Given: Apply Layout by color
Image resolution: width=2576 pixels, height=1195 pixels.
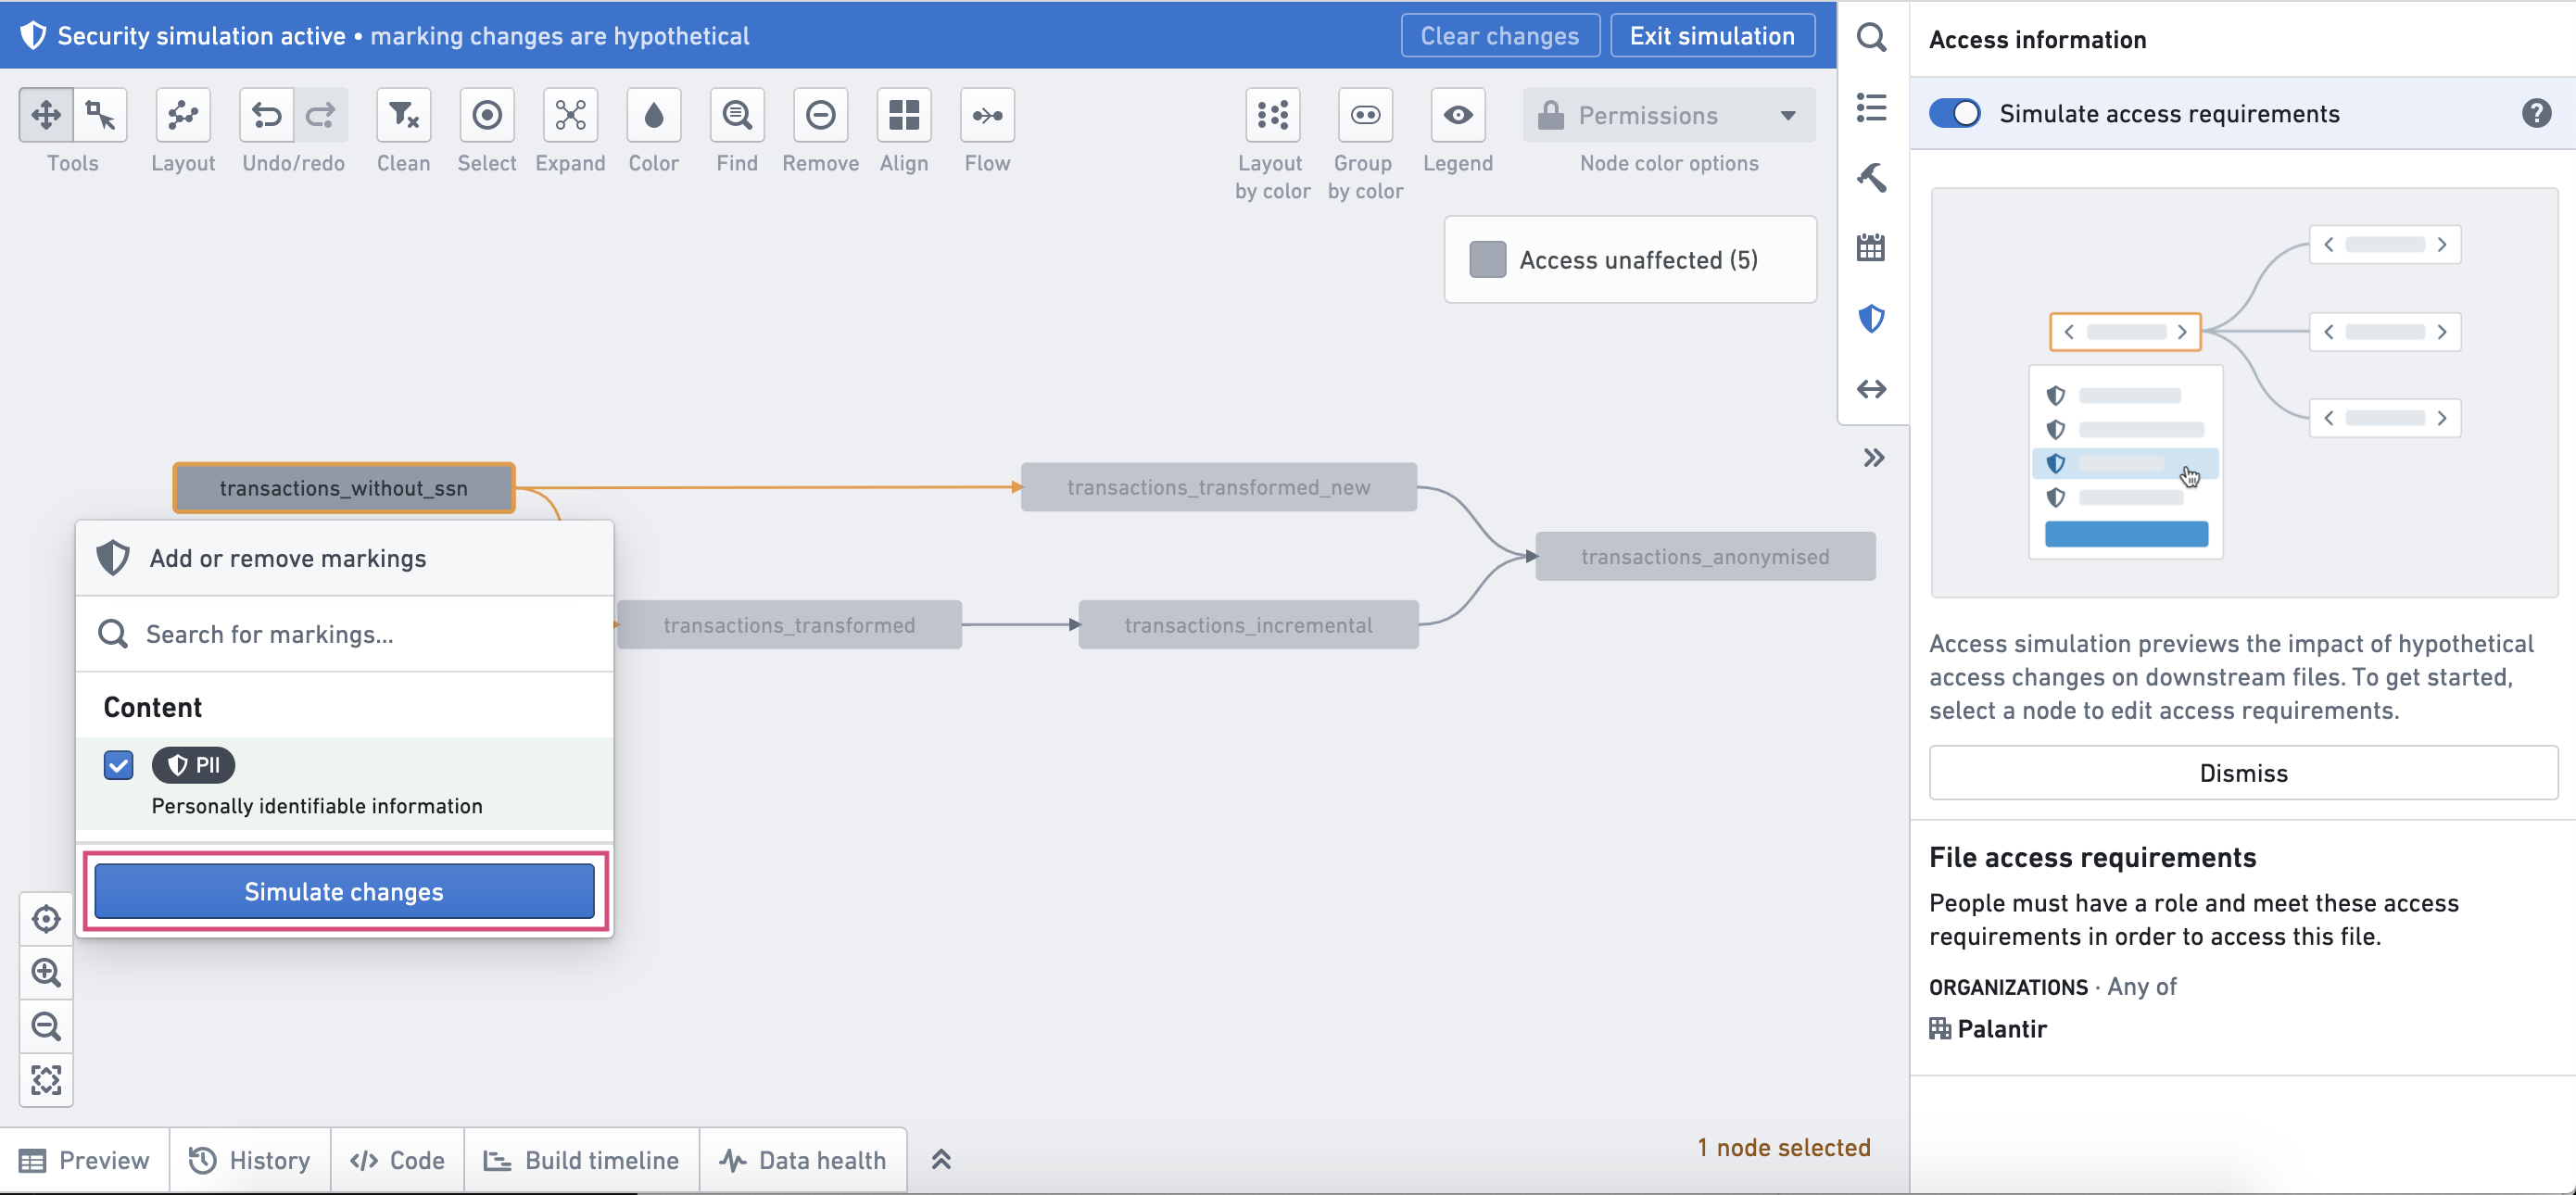Looking at the screenshot, I should [x=1272, y=115].
